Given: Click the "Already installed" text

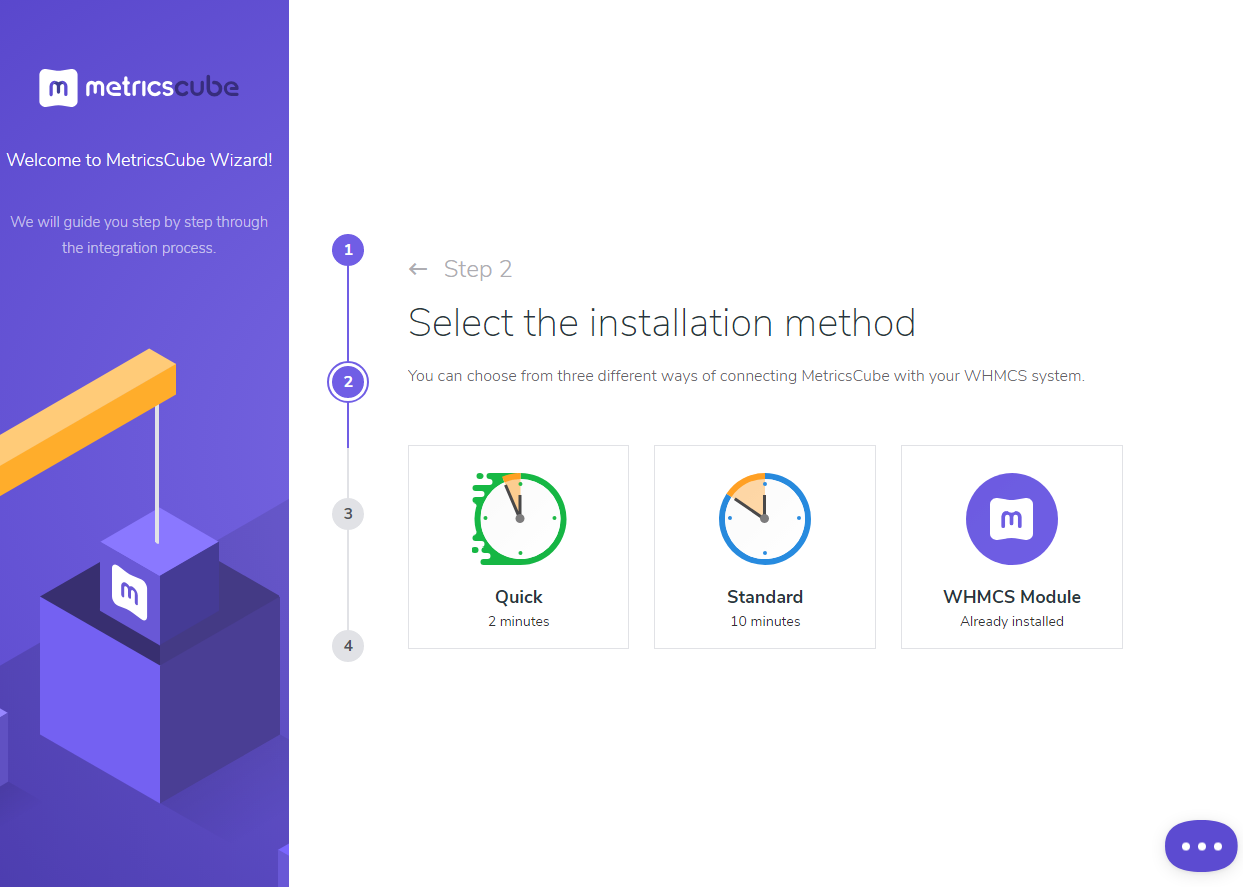Looking at the screenshot, I should pyautogui.click(x=1012, y=621).
